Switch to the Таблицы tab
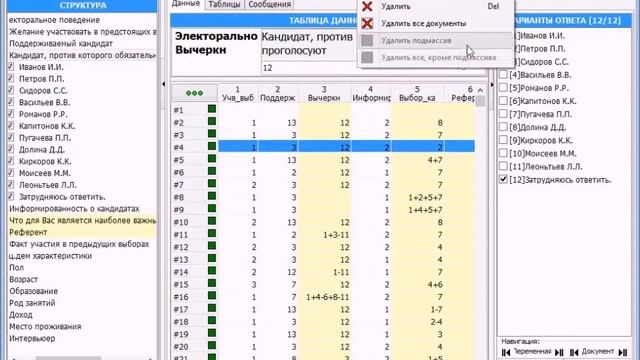Screen dimensions: 640x360 pos(224,4)
